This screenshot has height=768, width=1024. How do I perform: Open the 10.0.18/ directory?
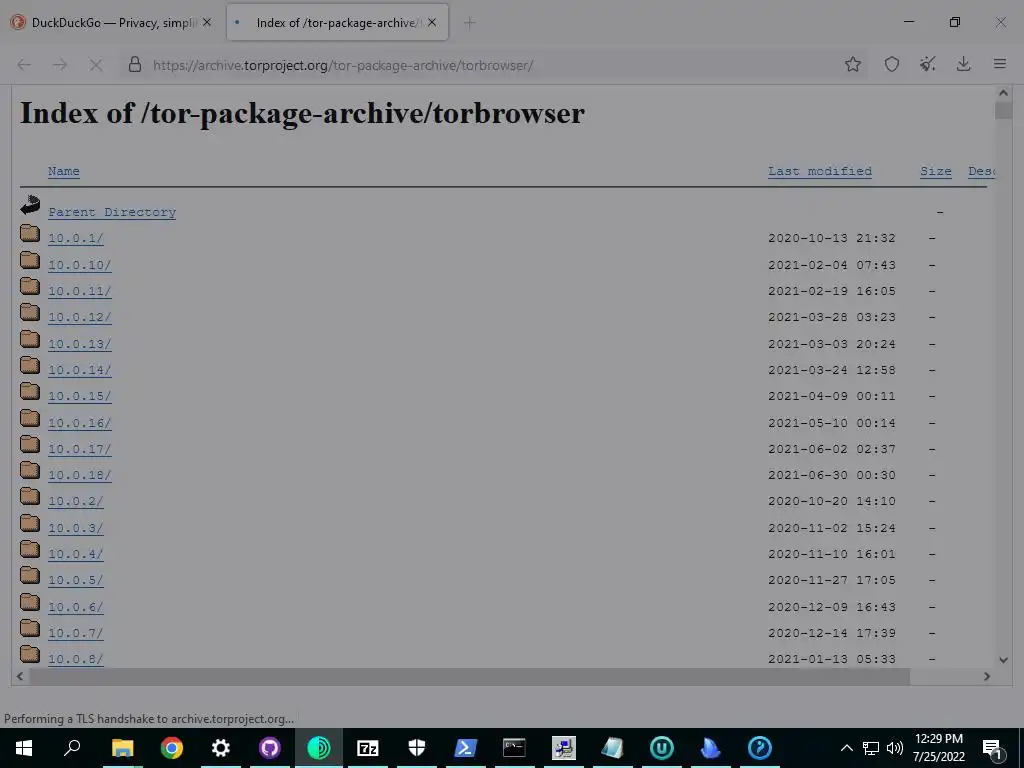(80, 475)
